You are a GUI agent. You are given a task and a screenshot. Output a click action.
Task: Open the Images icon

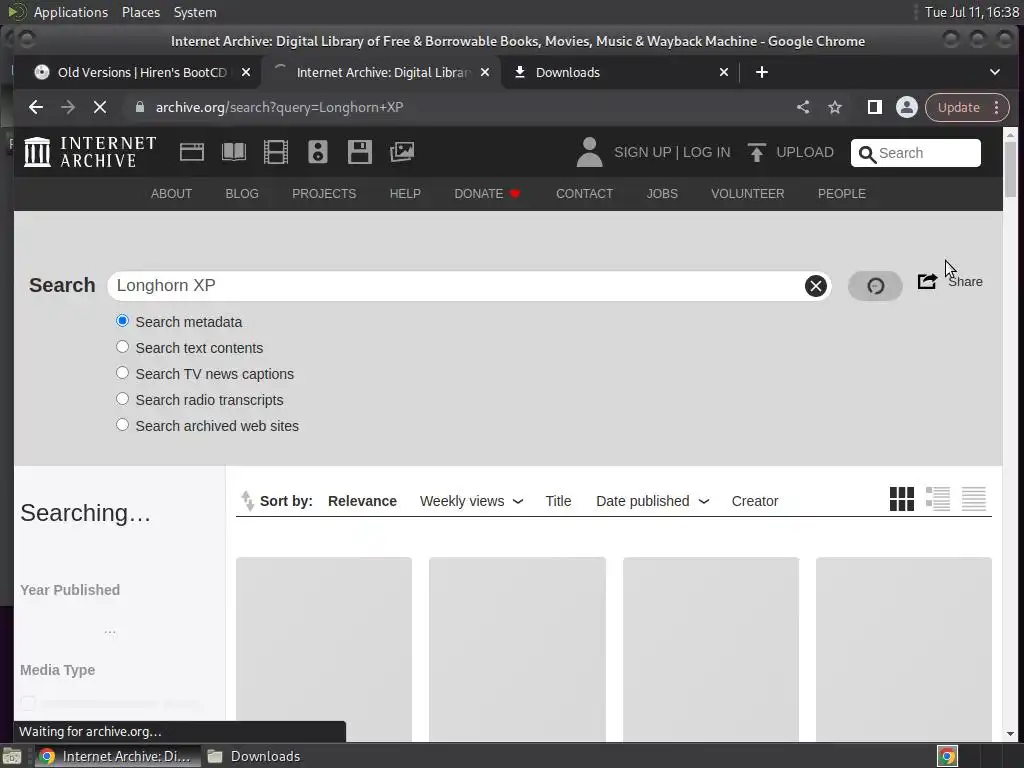[402, 152]
